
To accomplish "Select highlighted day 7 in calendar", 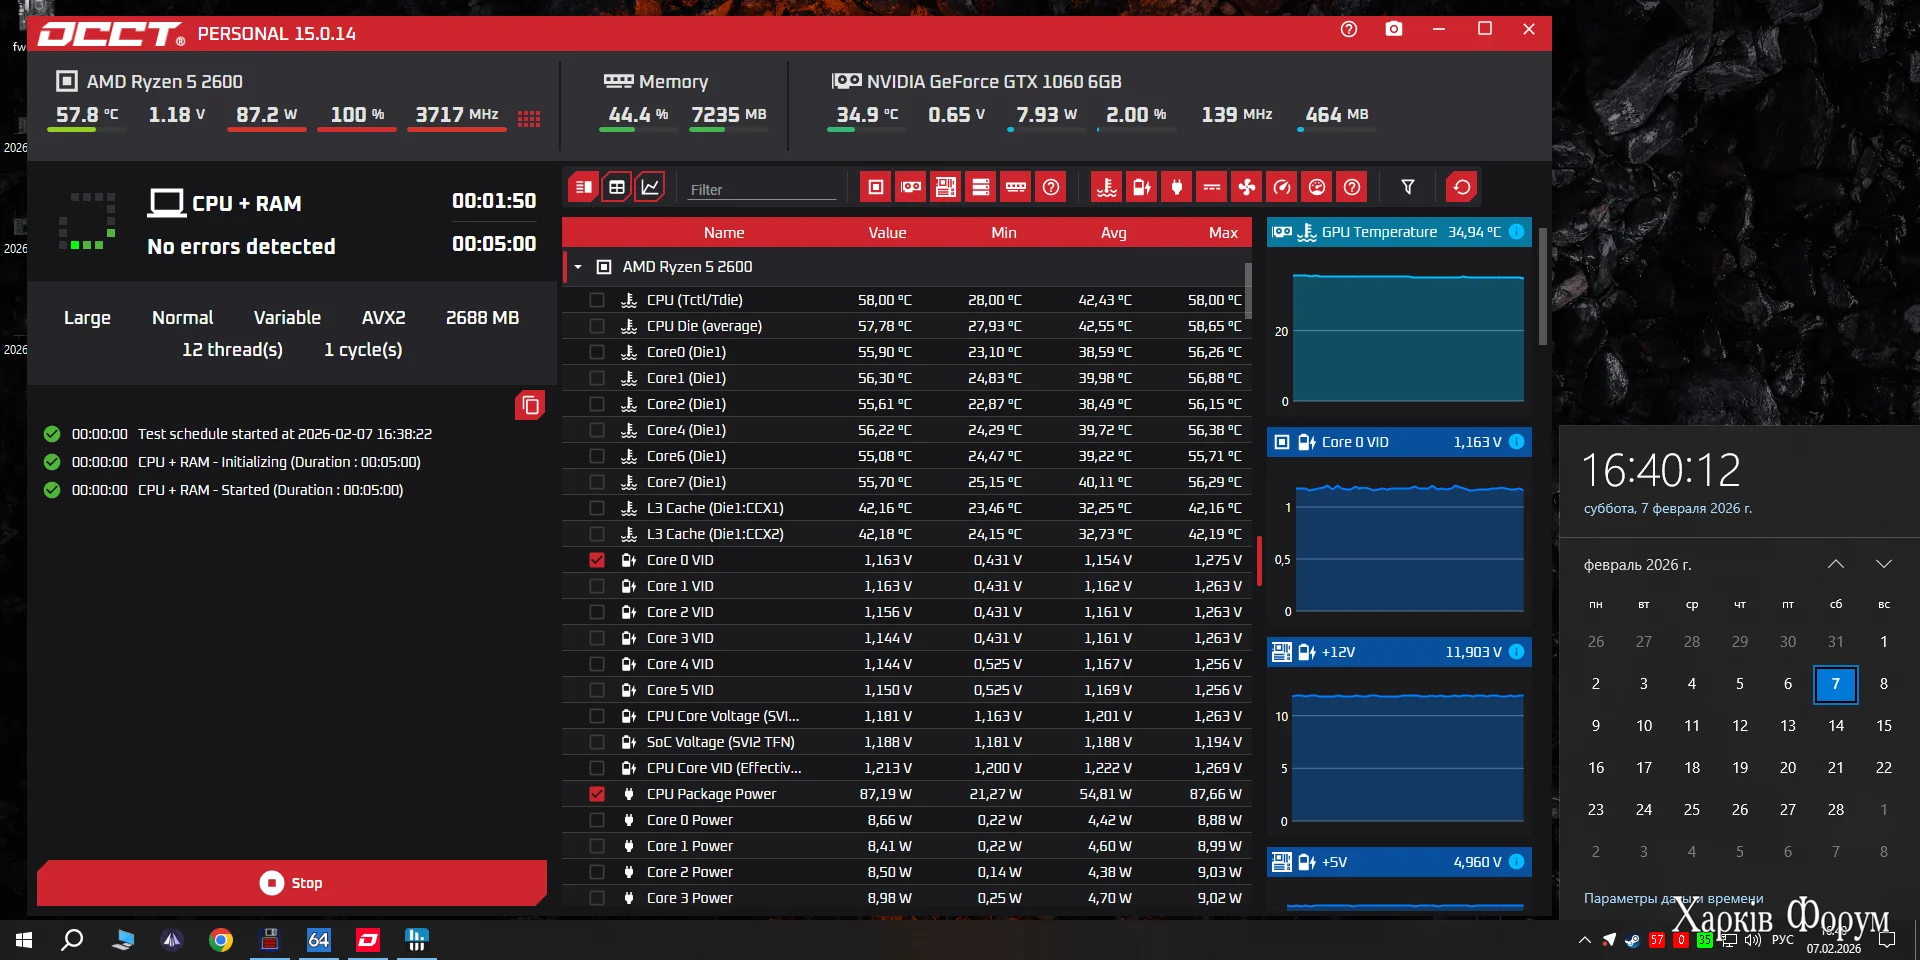I will click(x=1836, y=684).
